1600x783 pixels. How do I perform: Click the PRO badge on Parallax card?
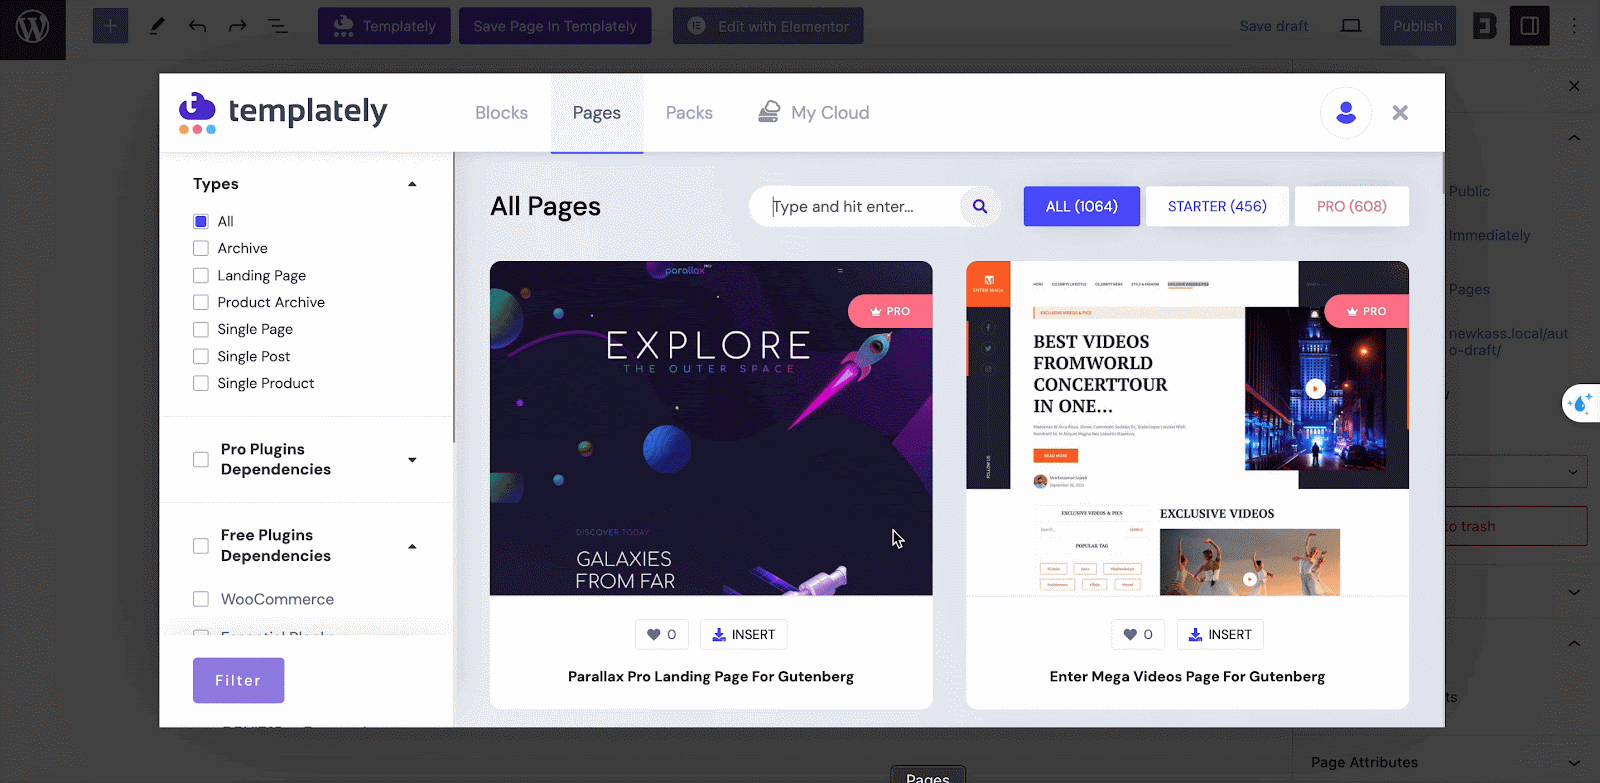pos(890,311)
